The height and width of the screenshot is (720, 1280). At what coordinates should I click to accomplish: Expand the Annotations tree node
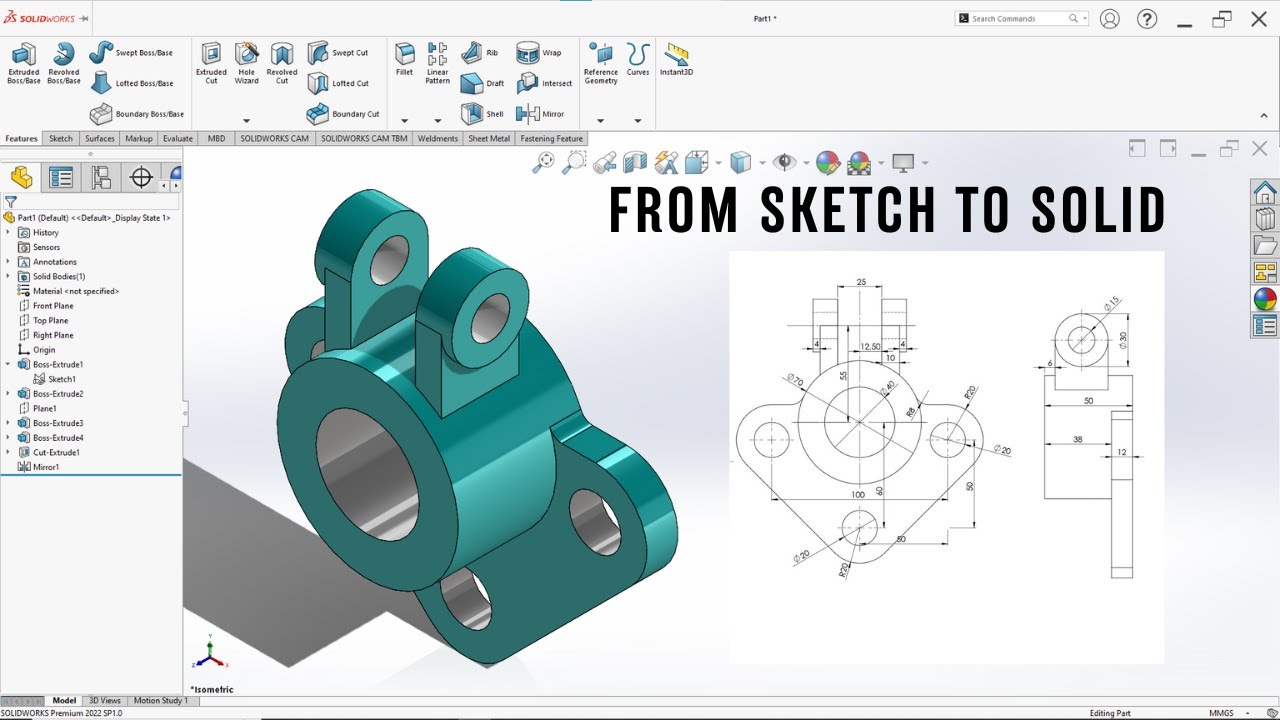click(8, 262)
